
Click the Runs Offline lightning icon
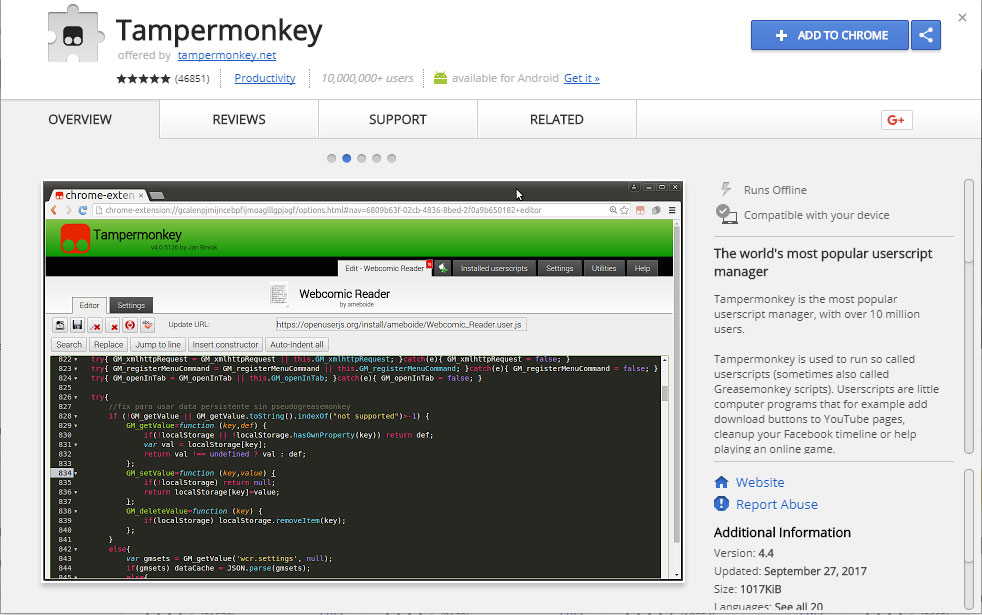point(726,189)
